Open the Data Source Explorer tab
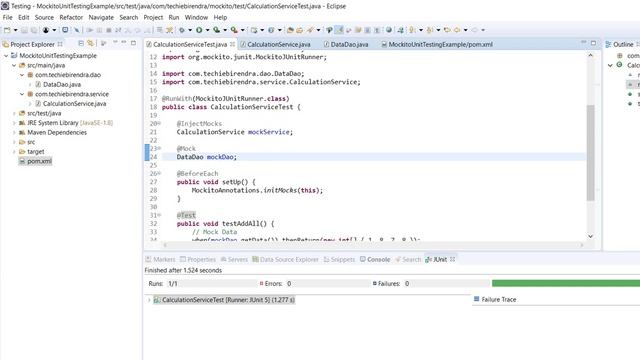This screenshot has width=640, height=360. pyautogui.click(x=285, y=259)
